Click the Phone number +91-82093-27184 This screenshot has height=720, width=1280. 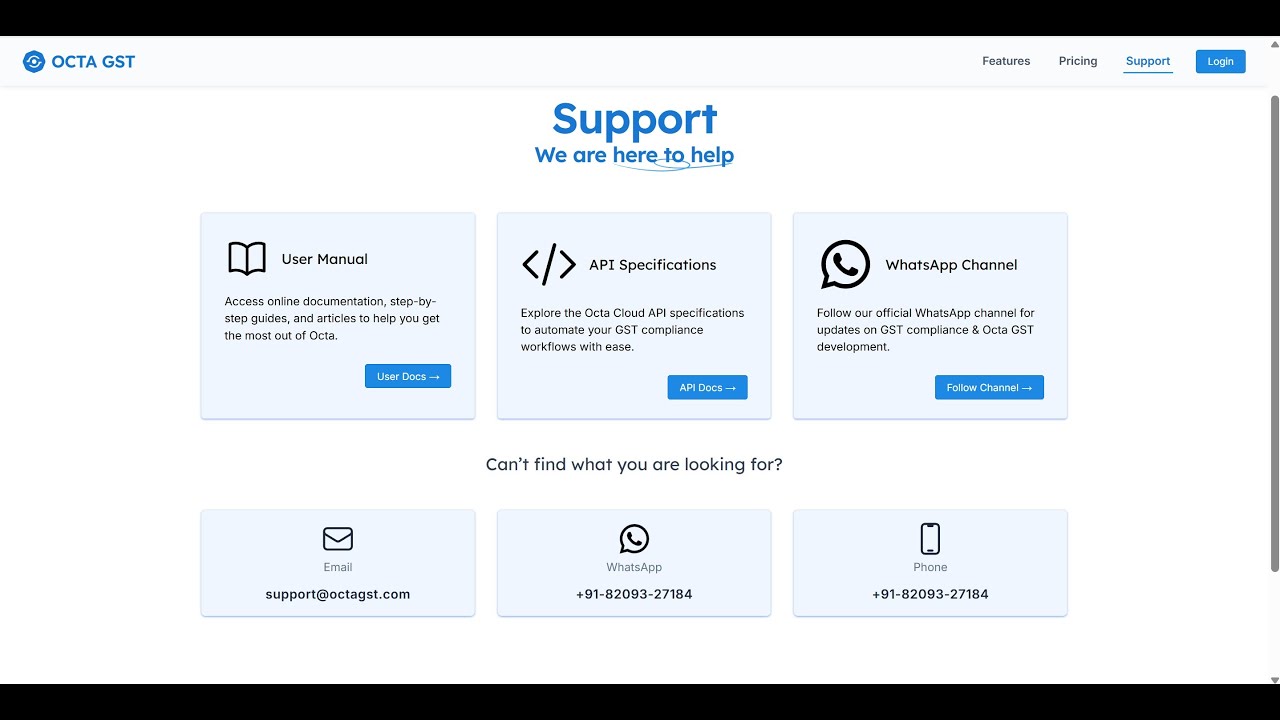coord(930,594)
